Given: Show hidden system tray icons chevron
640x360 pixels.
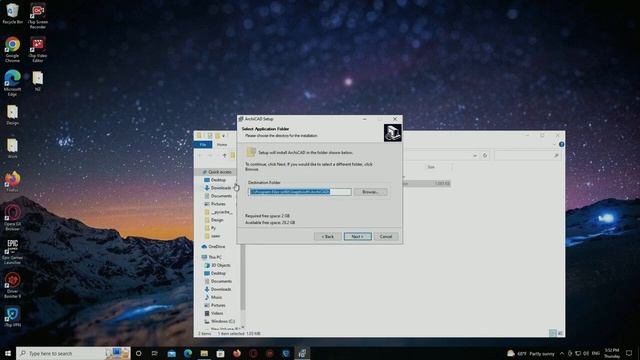Looking at the screenshot, I should 562,353.
